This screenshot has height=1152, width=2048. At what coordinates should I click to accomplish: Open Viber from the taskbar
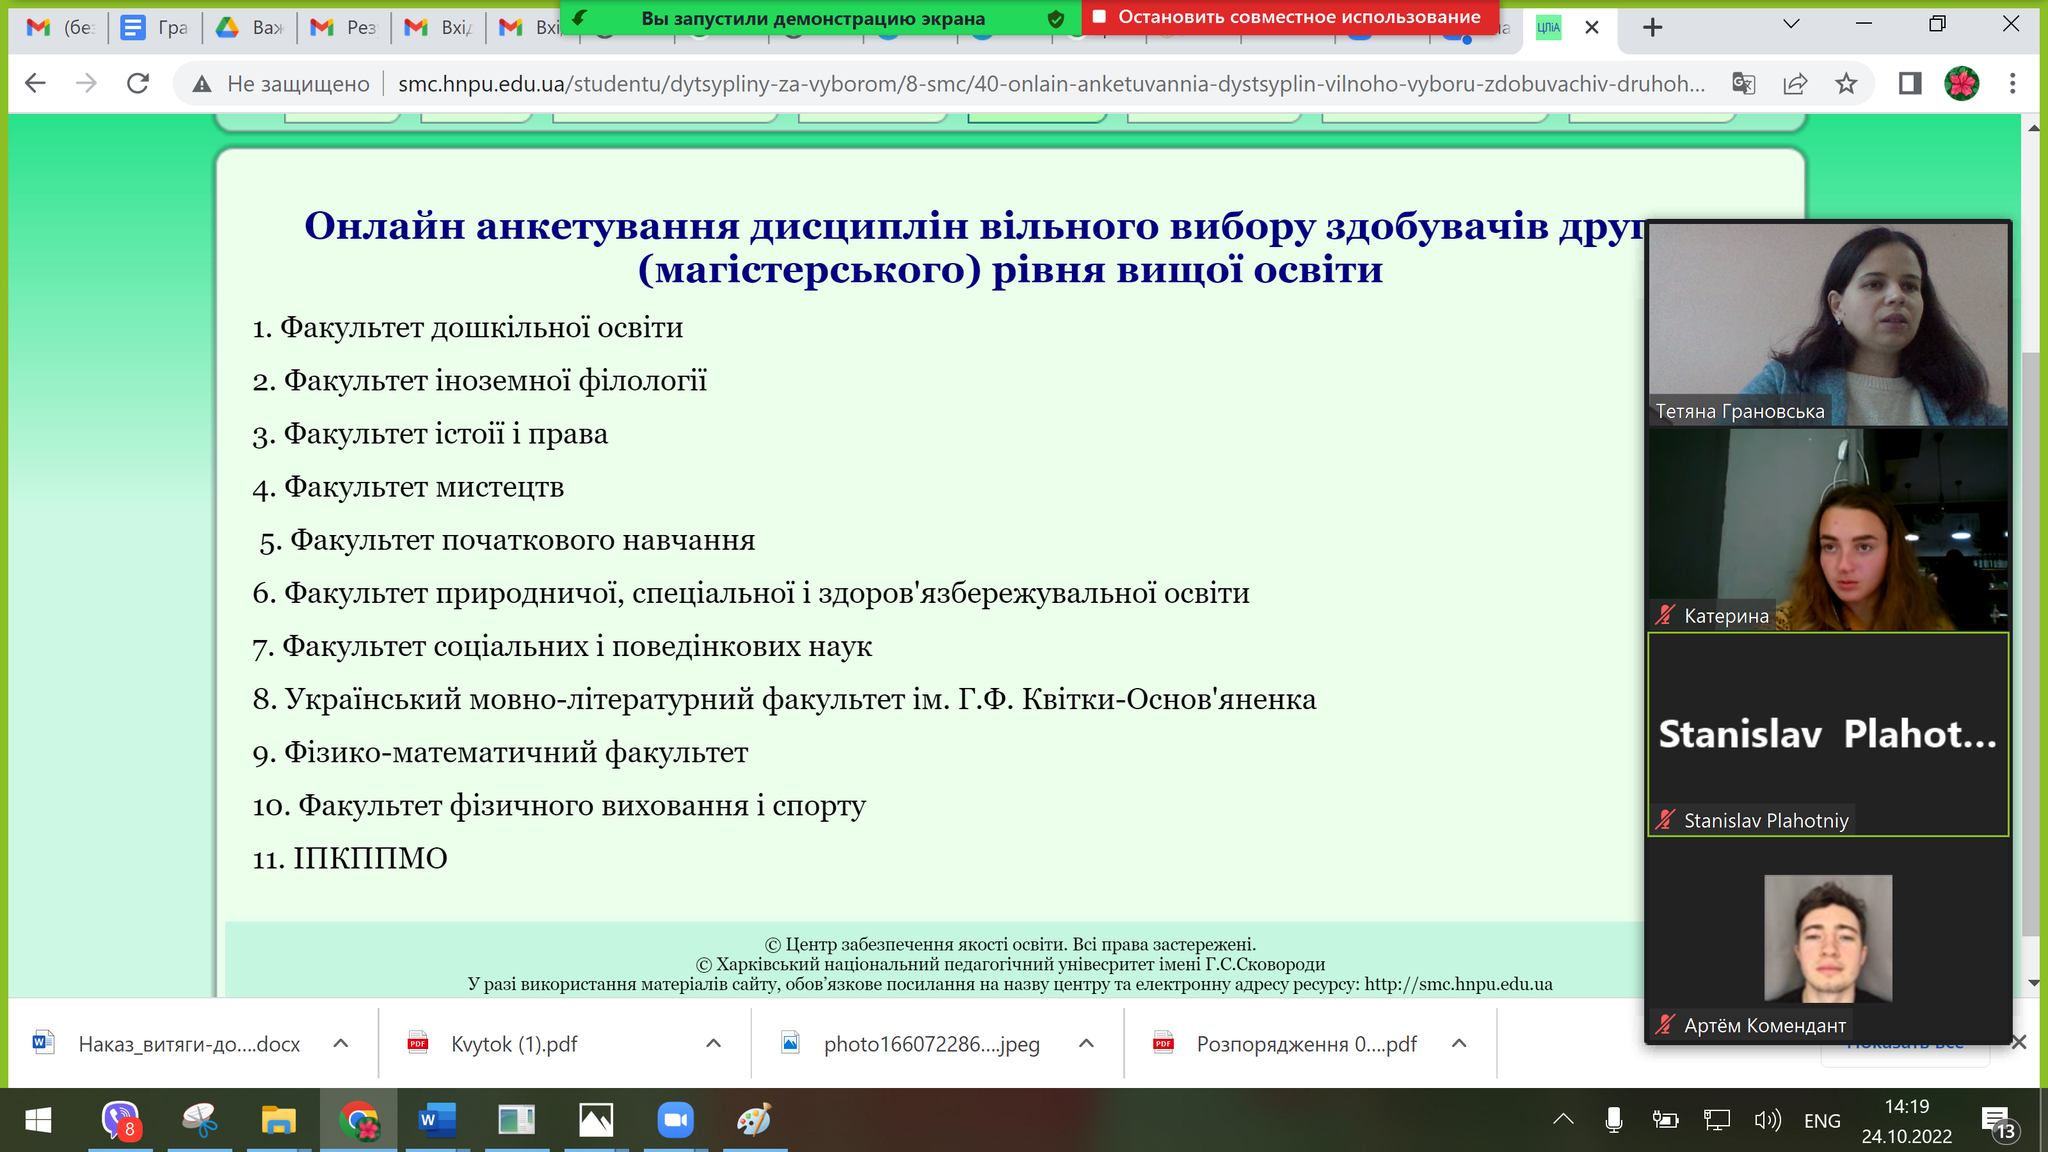tap(120, 1120)
